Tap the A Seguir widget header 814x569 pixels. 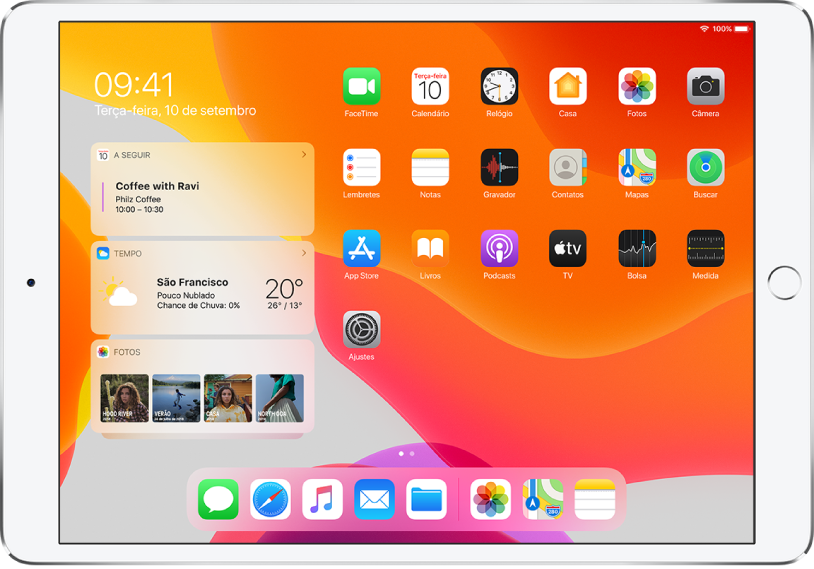point(132,155)
